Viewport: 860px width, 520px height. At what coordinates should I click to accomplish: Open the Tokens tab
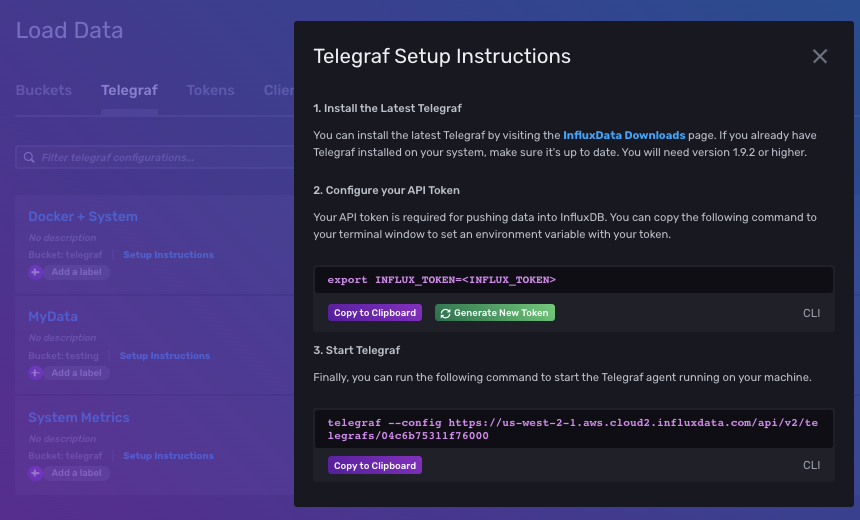point(211,90)
